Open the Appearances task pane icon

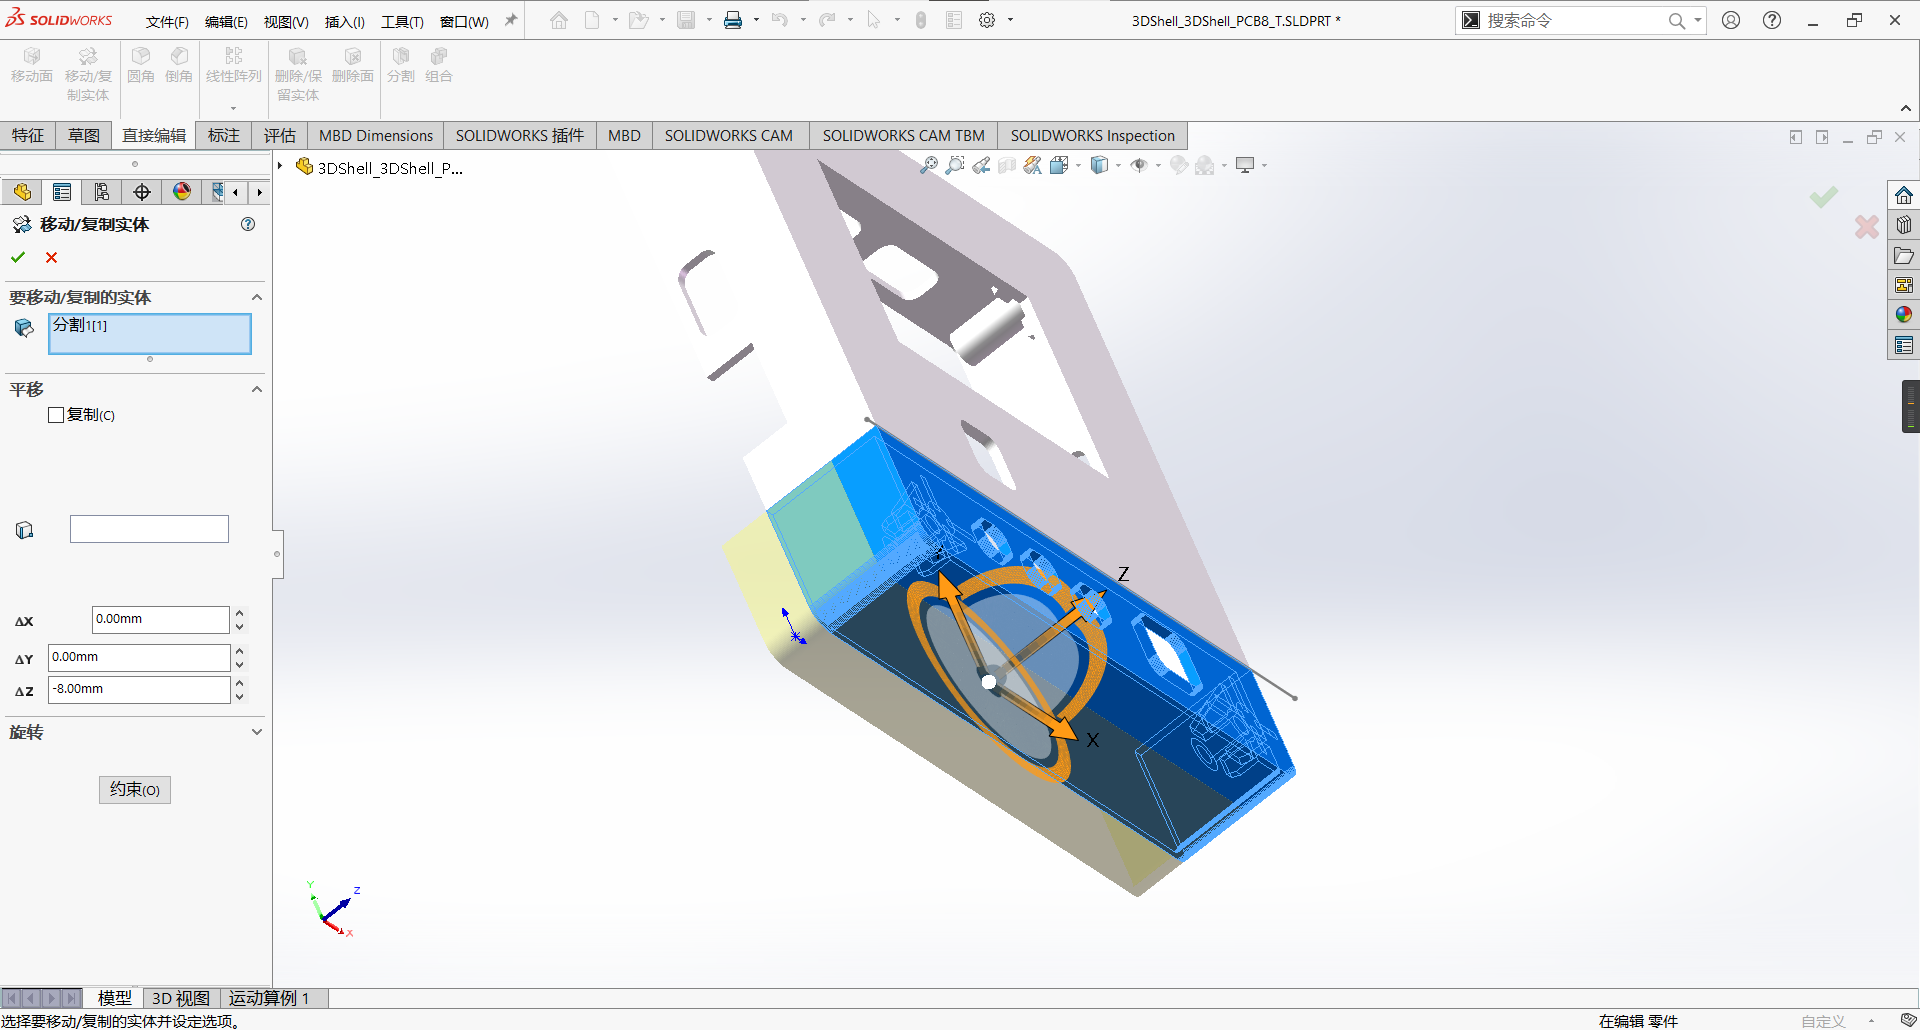point(1903,315)
